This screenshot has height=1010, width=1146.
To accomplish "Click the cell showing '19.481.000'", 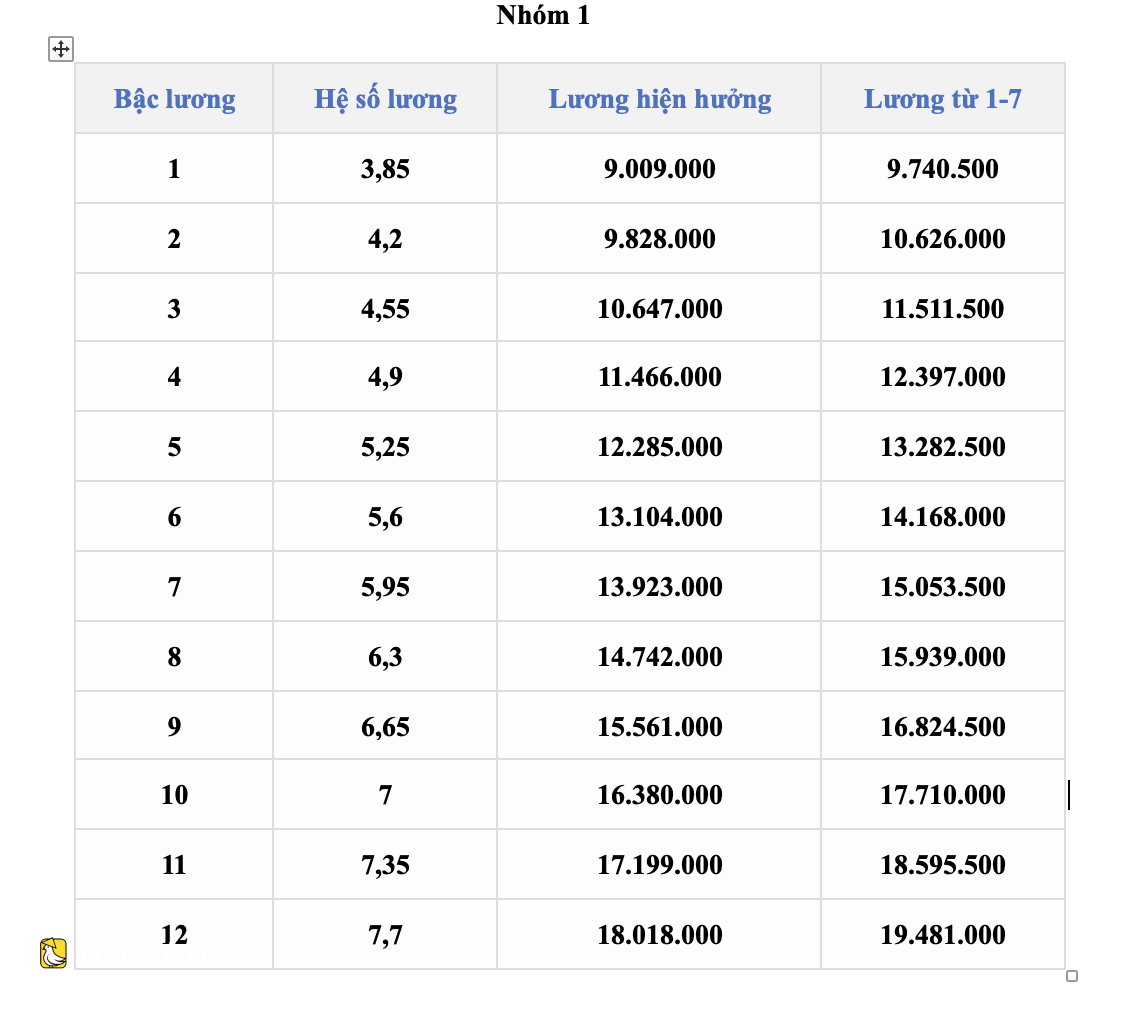I will point(943,935).
